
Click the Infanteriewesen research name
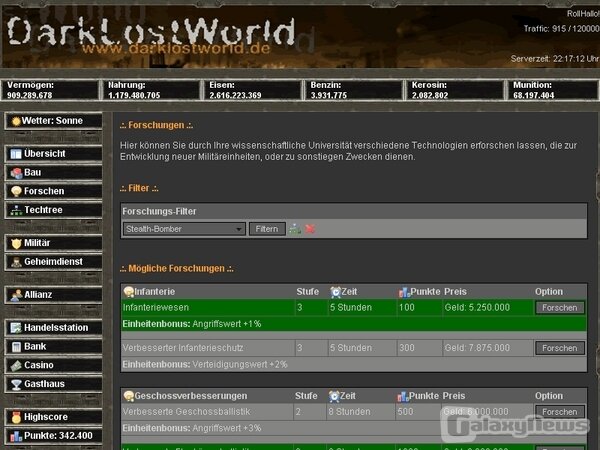156,308
